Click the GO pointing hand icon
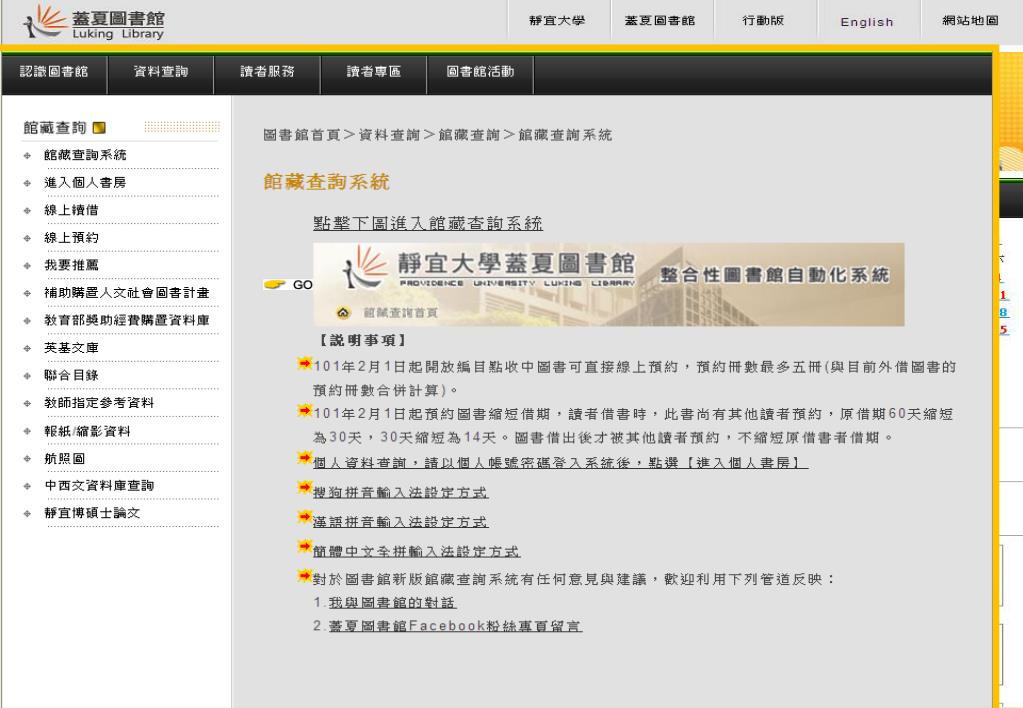 tap(275, 285)
